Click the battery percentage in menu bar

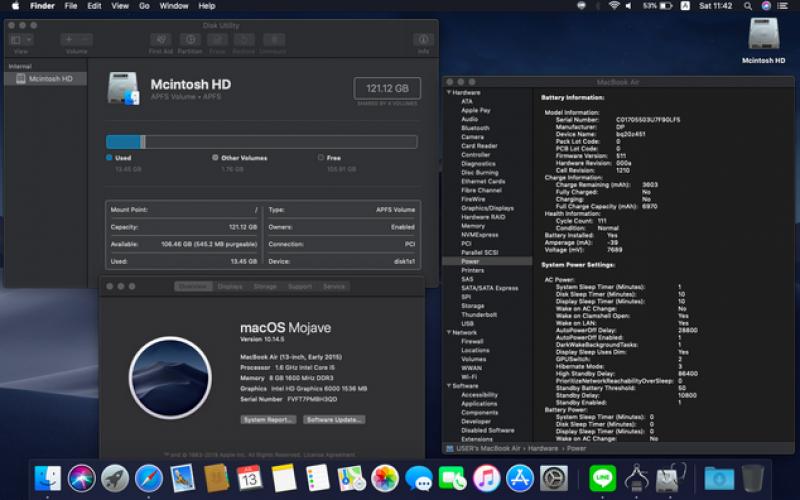tap(649, 6)
